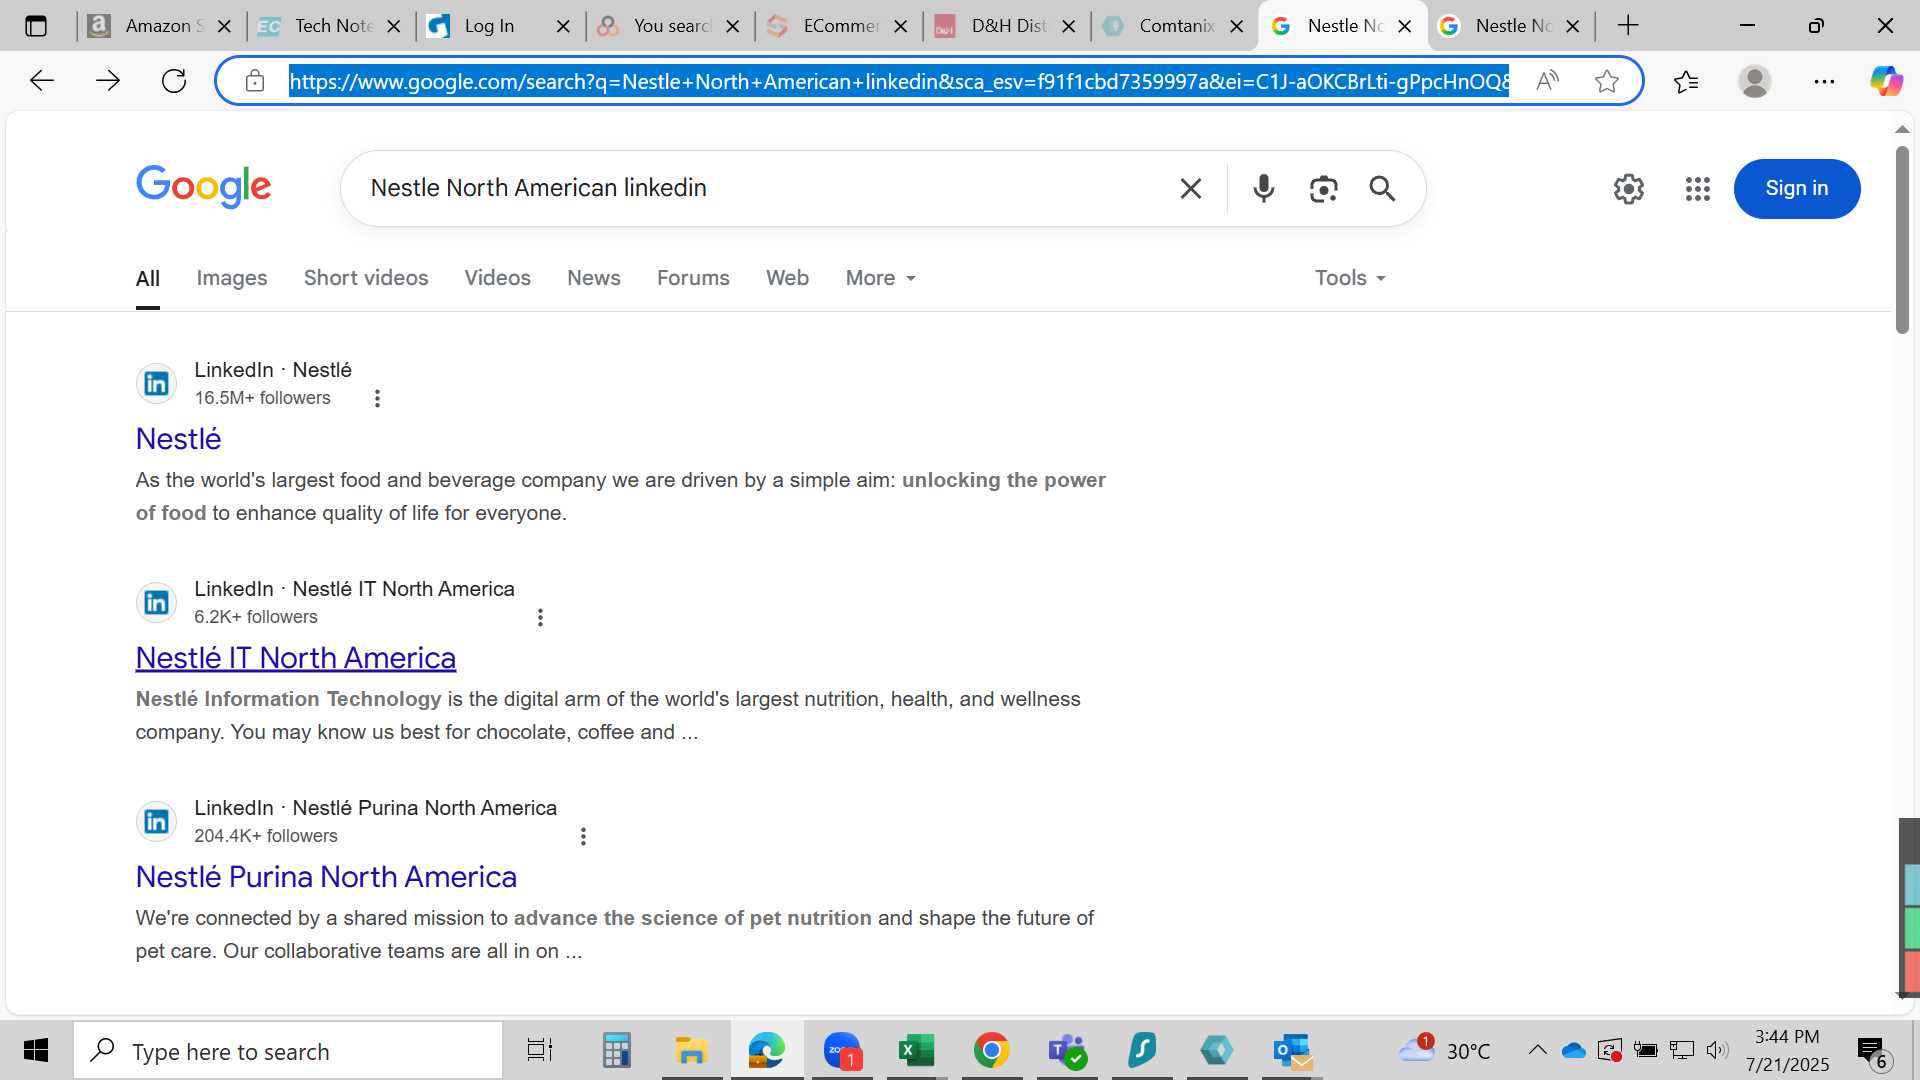1920x1080 pixels.
Task: Open Task View on the taskbar
Action: (540, 1050)
